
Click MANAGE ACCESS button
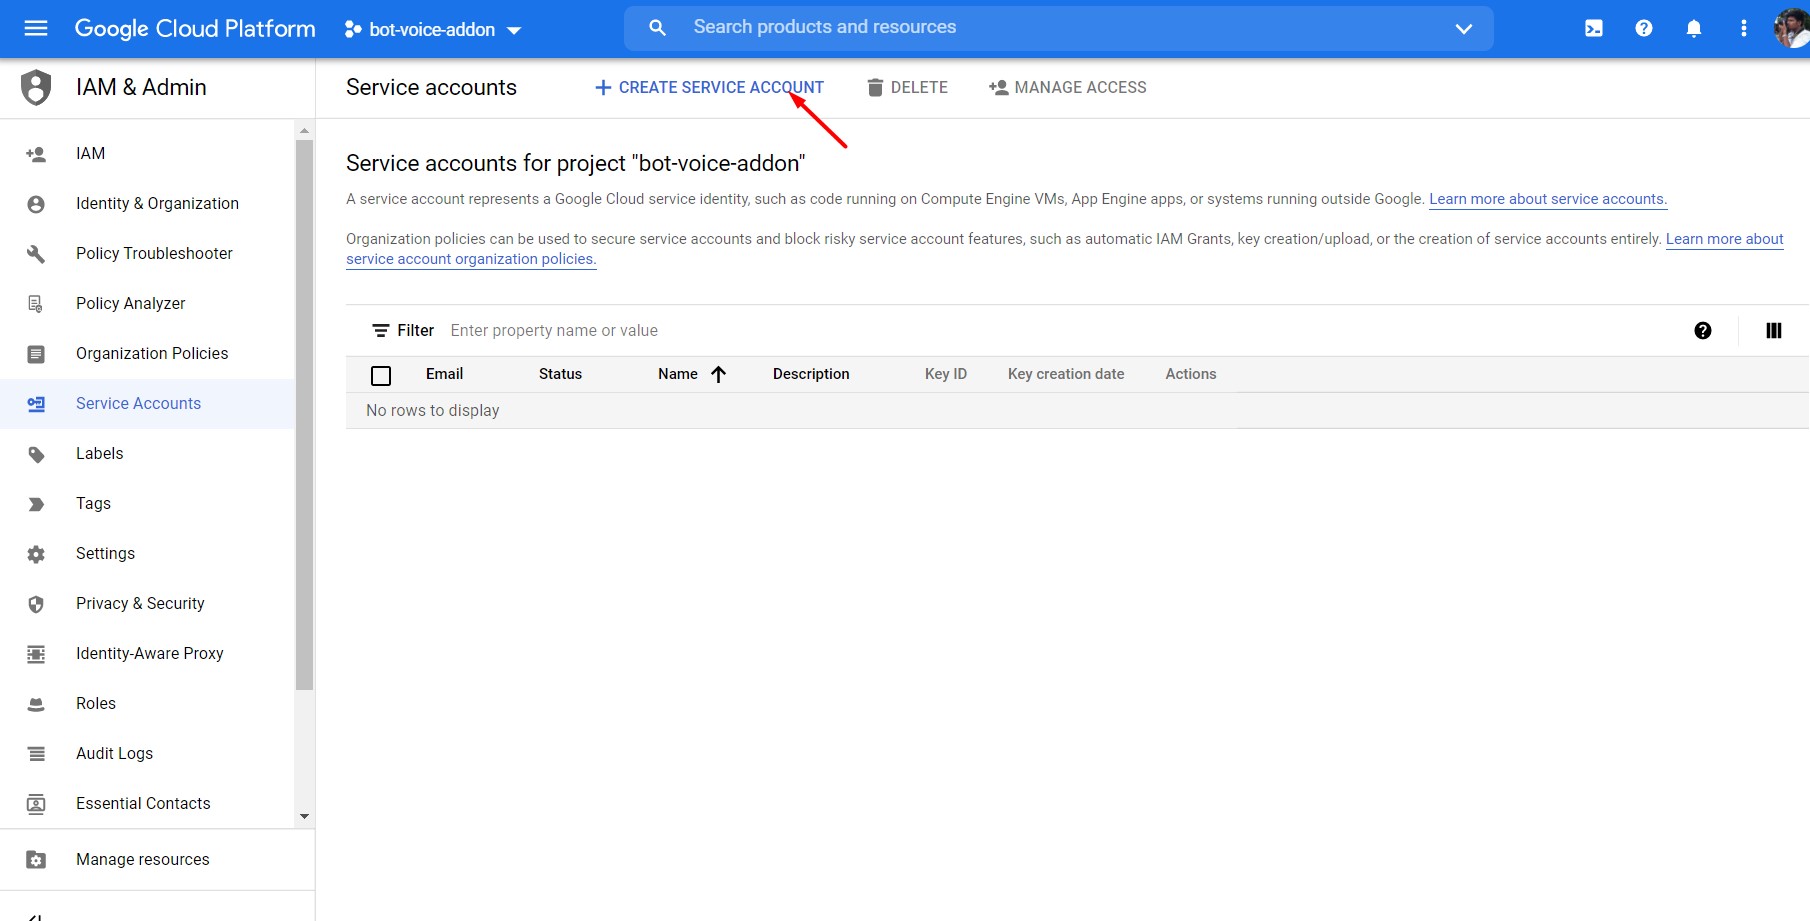coord(1067,88)
